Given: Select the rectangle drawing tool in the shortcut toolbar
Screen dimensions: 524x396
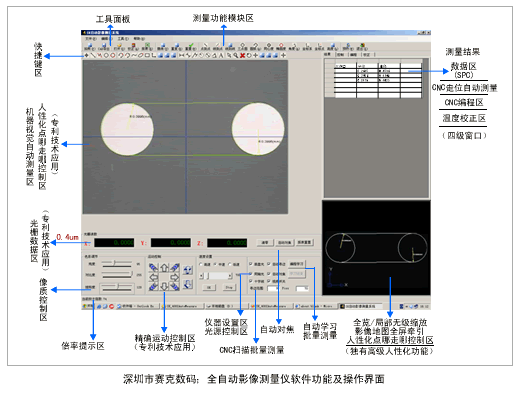Looking at the screenshot, I should [x=147, y=55].
